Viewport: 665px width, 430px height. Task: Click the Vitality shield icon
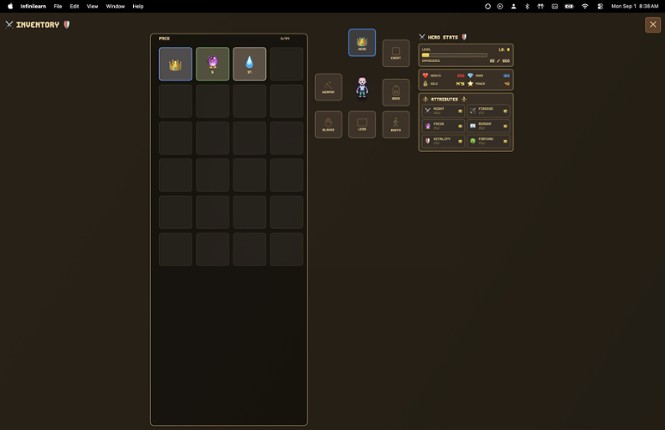tap(428, 141)
